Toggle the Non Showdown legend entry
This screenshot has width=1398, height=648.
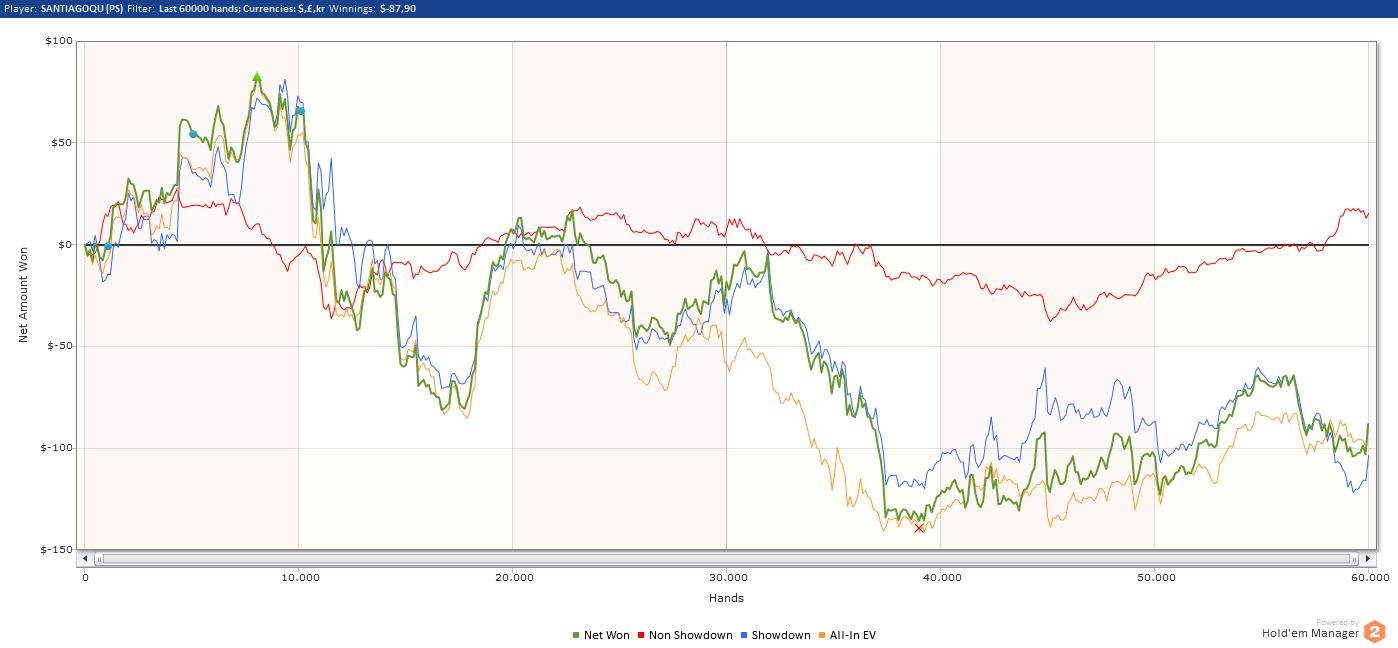(685, 635)
